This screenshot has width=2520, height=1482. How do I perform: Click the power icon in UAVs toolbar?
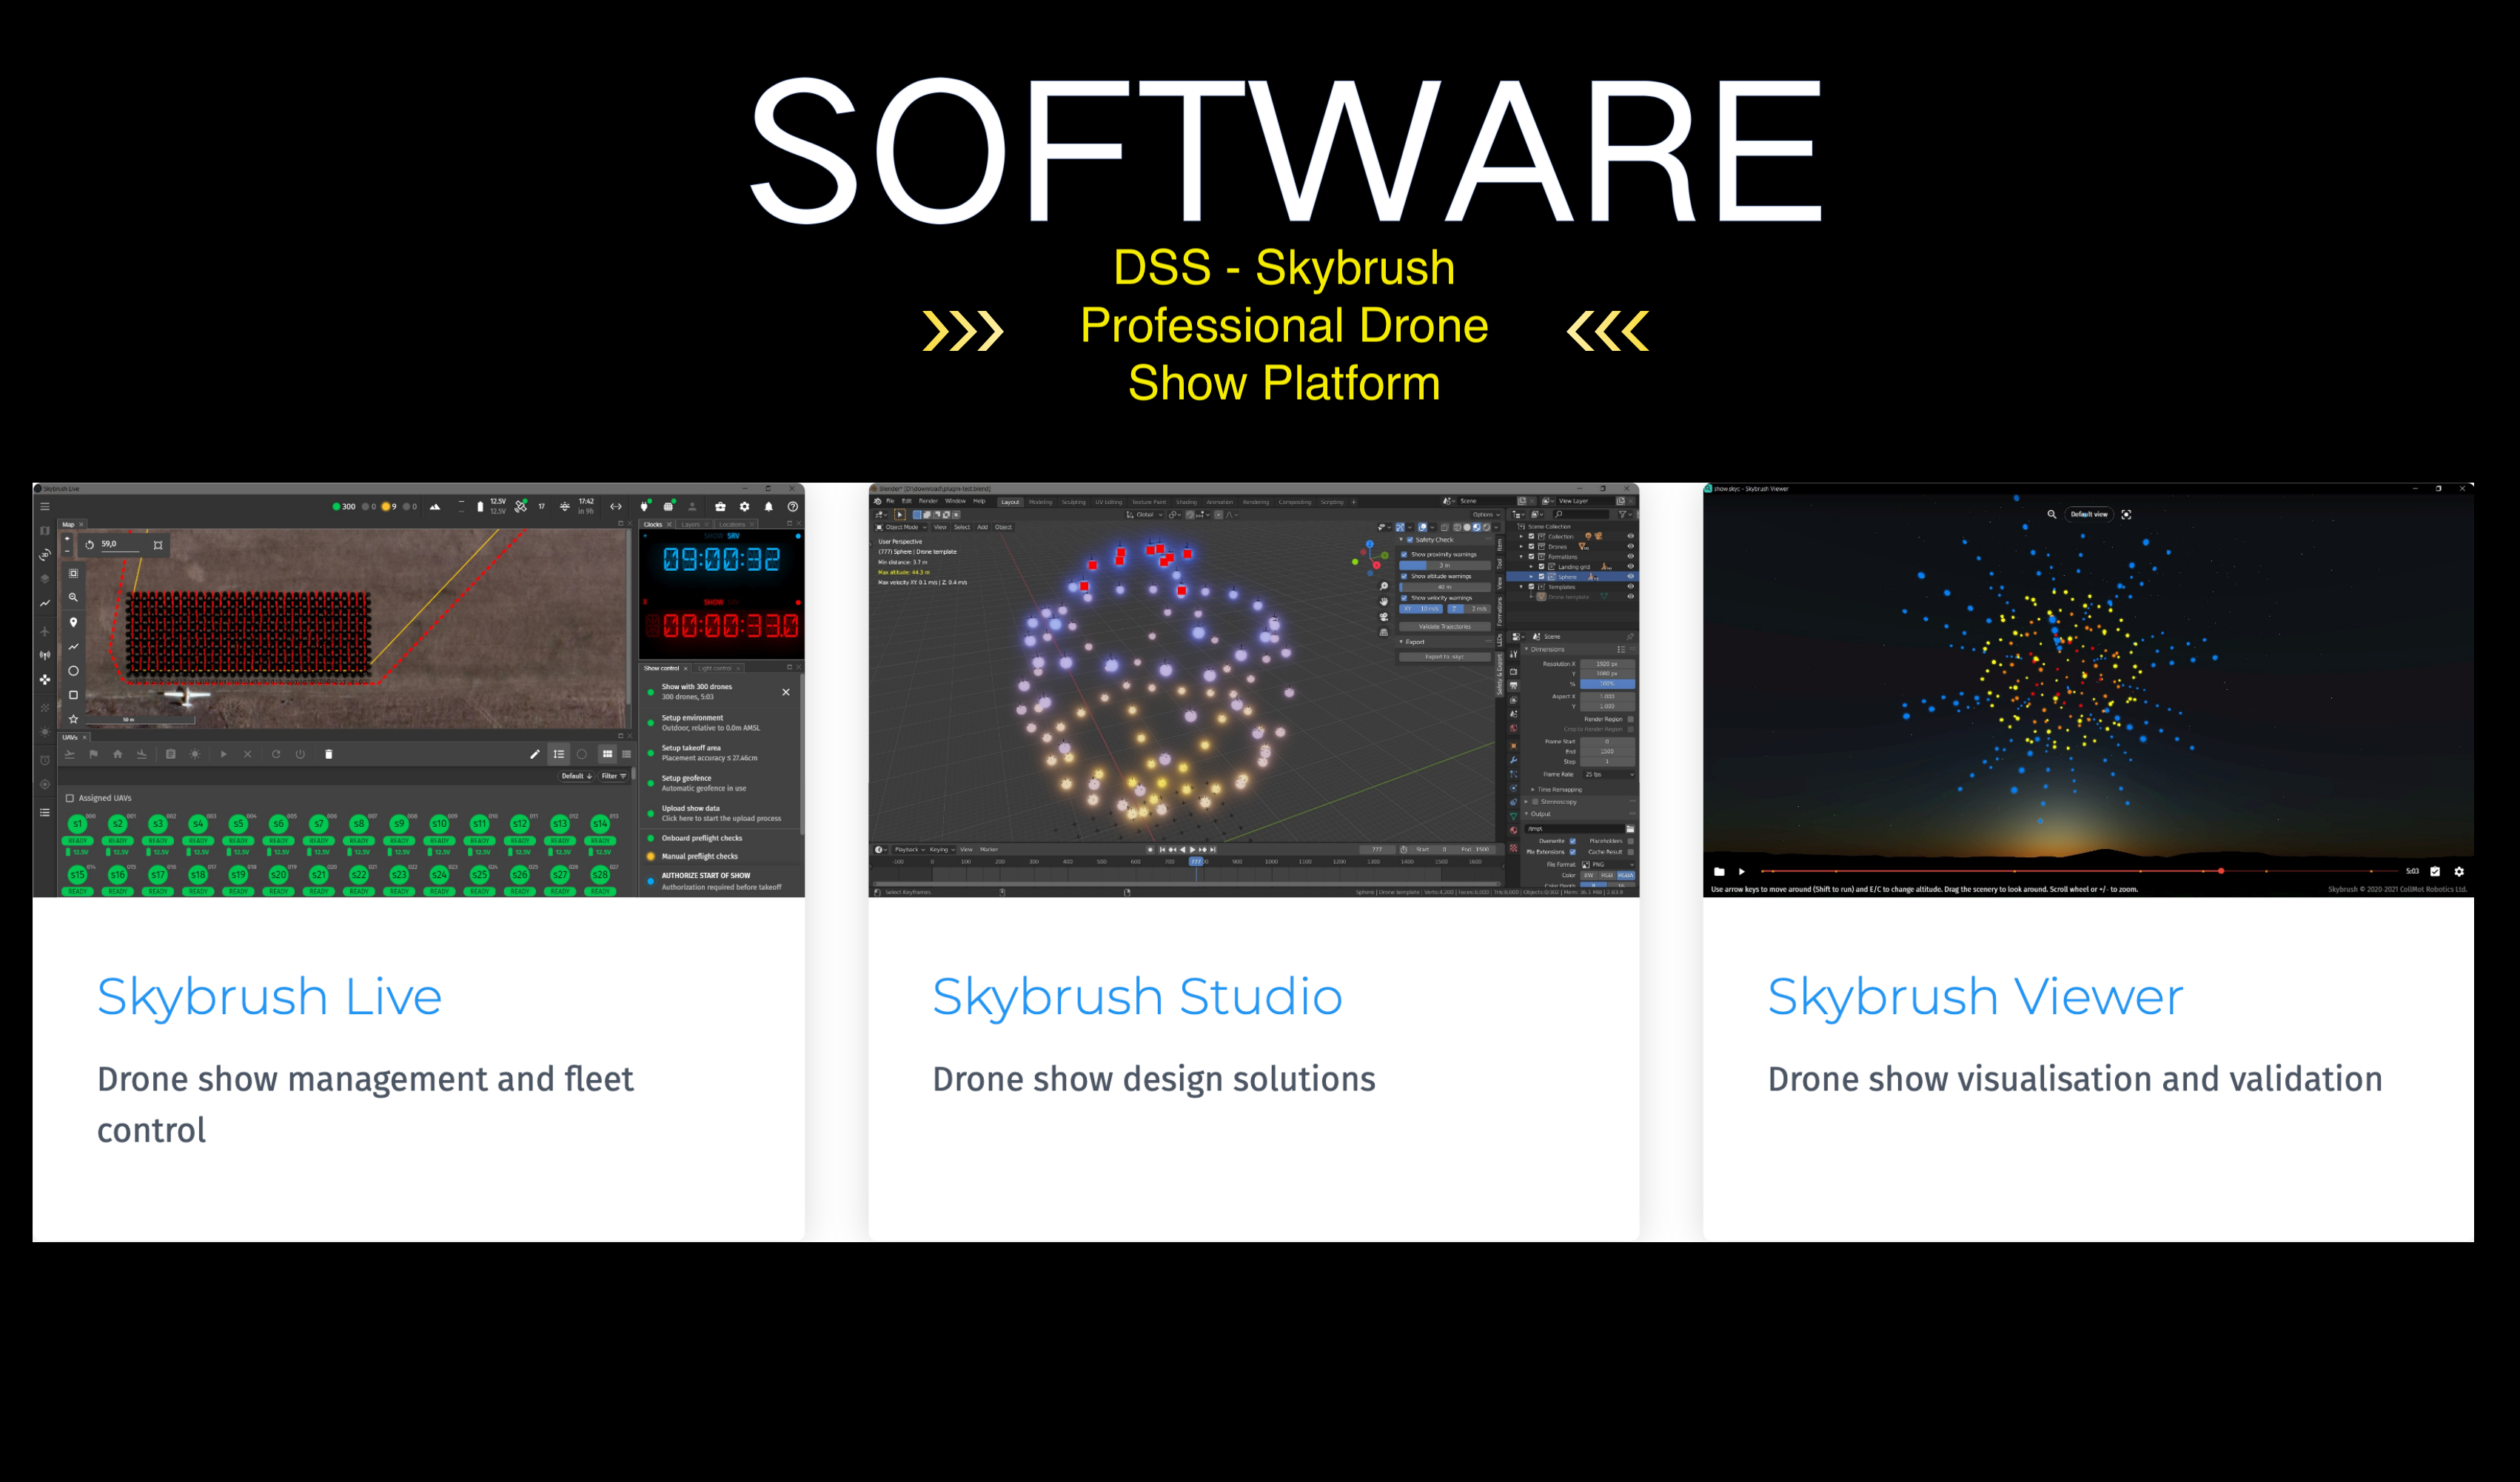click(x=300, y=754)
